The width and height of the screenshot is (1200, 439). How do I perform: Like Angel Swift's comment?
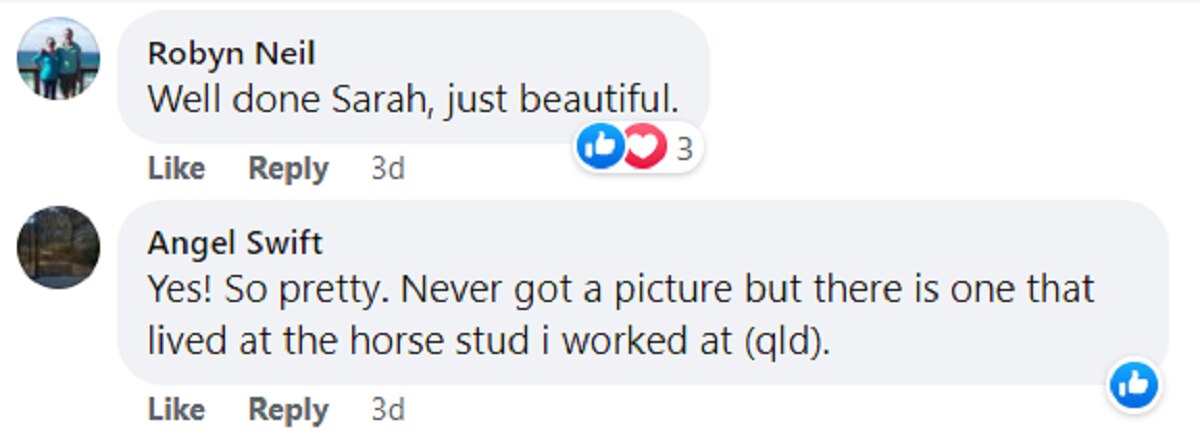[176, 409]
